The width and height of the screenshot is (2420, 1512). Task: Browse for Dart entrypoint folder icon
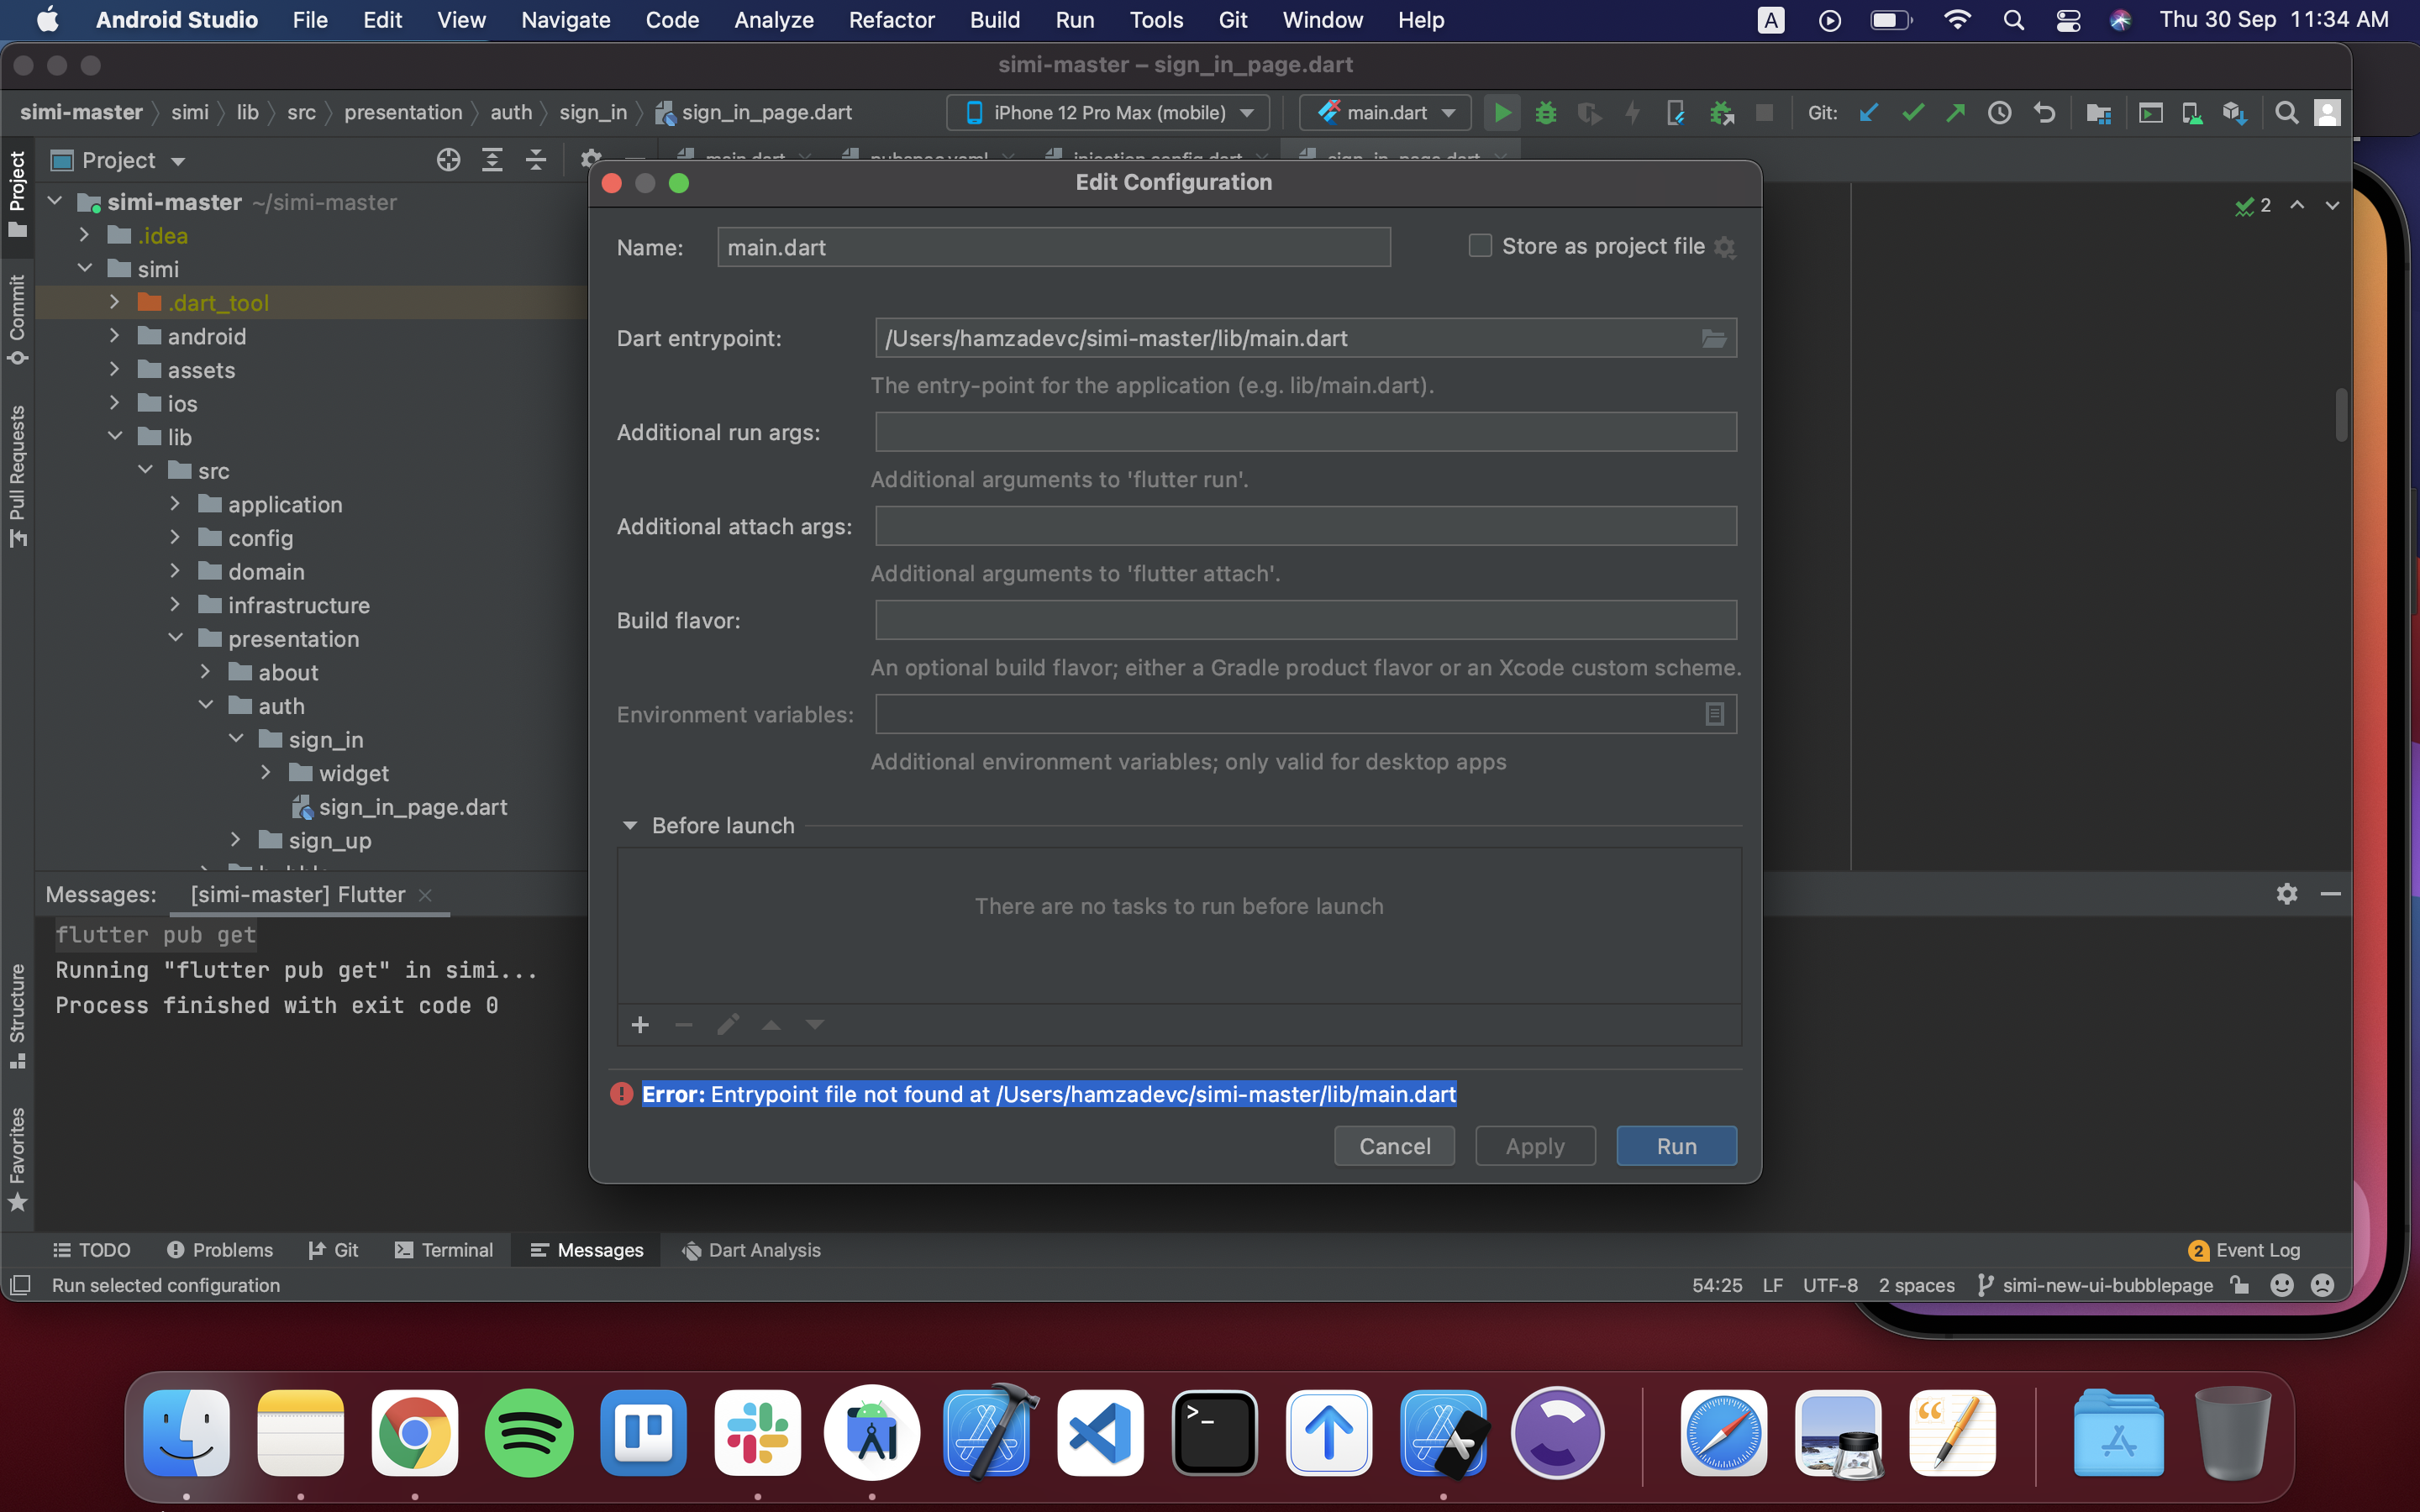coord(1714,339)
